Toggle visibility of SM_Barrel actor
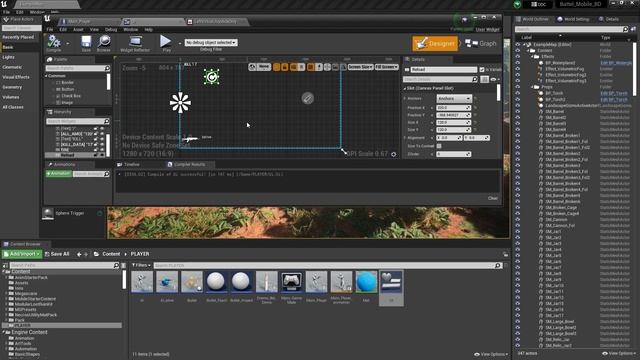 (518, 111)
